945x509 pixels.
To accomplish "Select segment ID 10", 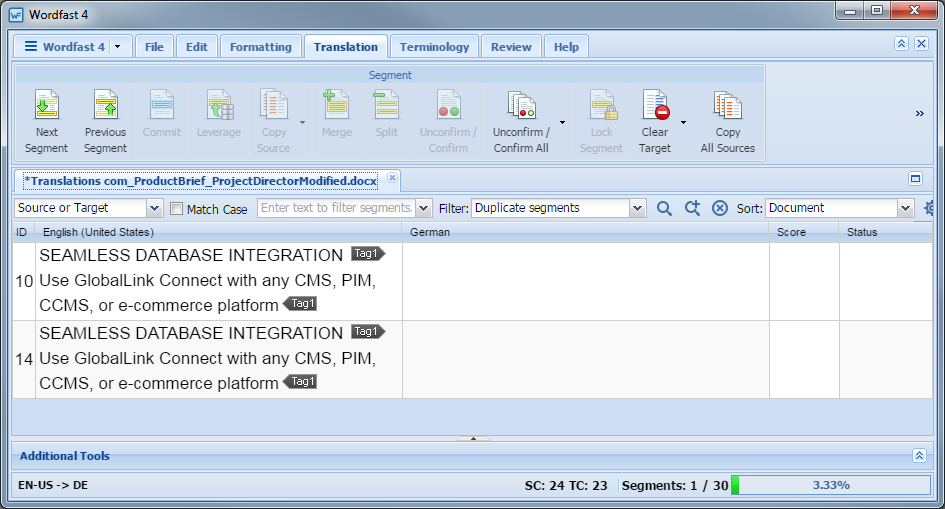I will click(24, 281).
